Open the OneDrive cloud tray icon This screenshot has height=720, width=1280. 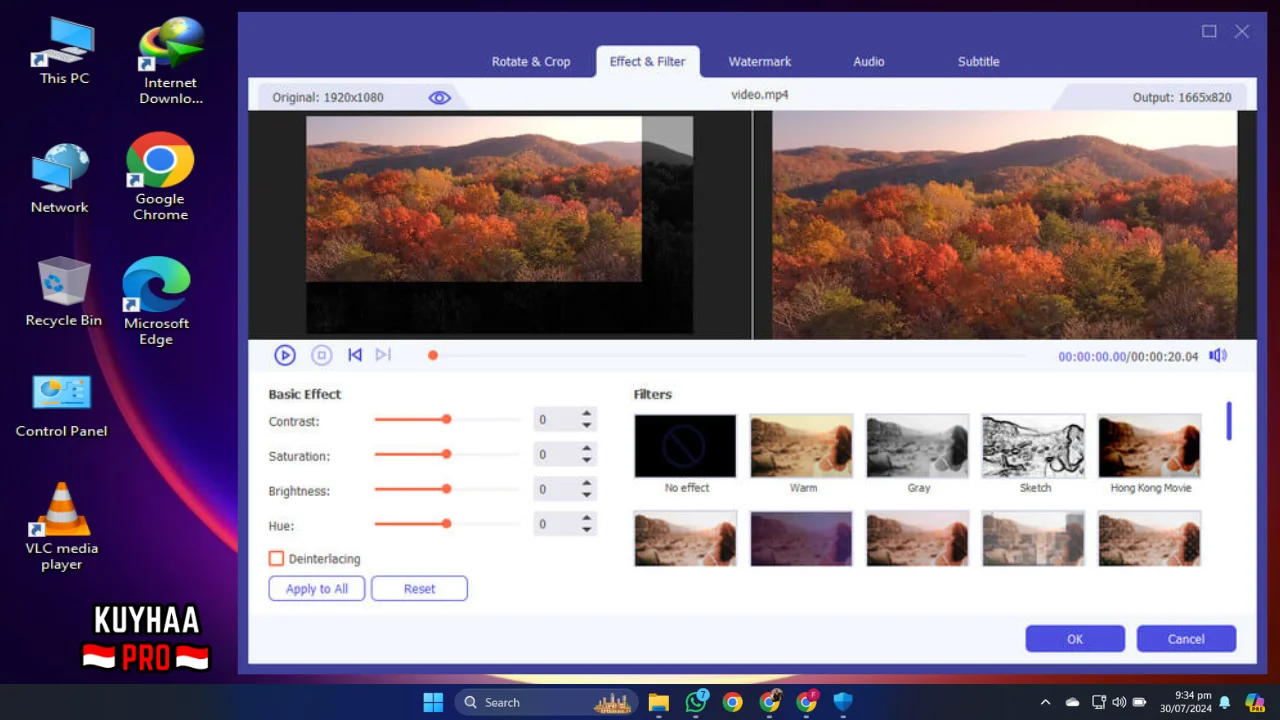click(x=1073, y=702)
